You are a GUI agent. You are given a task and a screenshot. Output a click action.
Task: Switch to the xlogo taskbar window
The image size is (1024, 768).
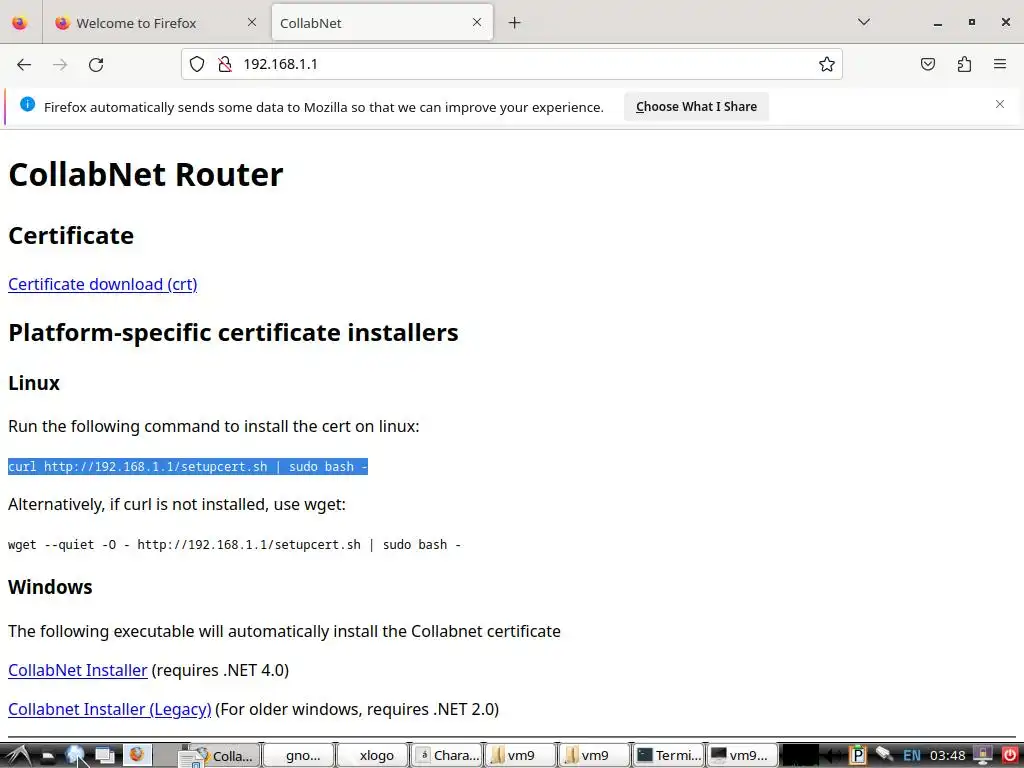click(x=372, y=756)
